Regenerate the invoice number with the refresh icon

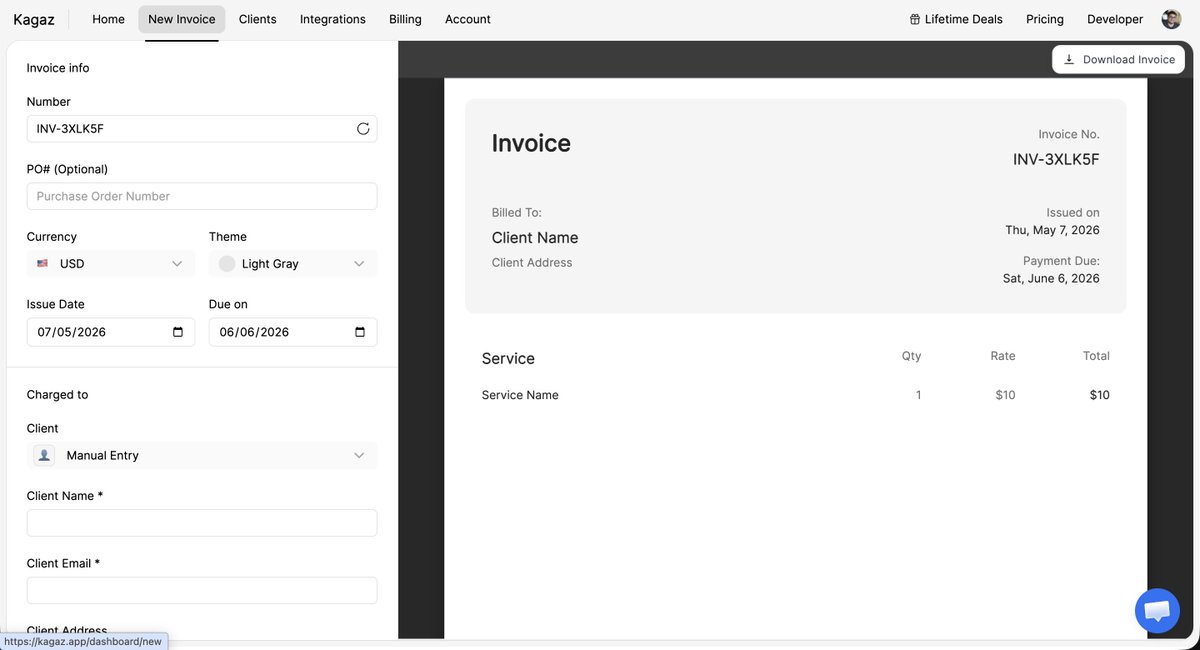coord(363,129)
